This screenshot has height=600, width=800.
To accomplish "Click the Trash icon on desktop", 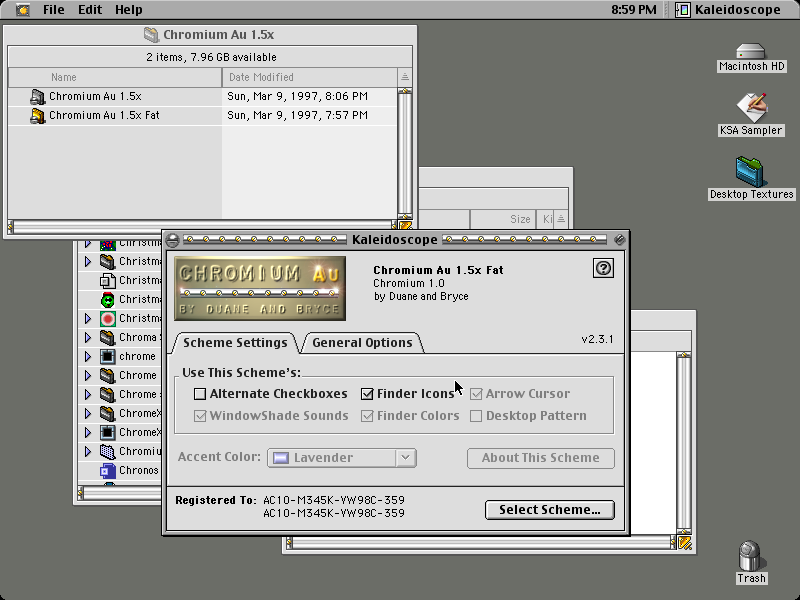I will (750, 556).
